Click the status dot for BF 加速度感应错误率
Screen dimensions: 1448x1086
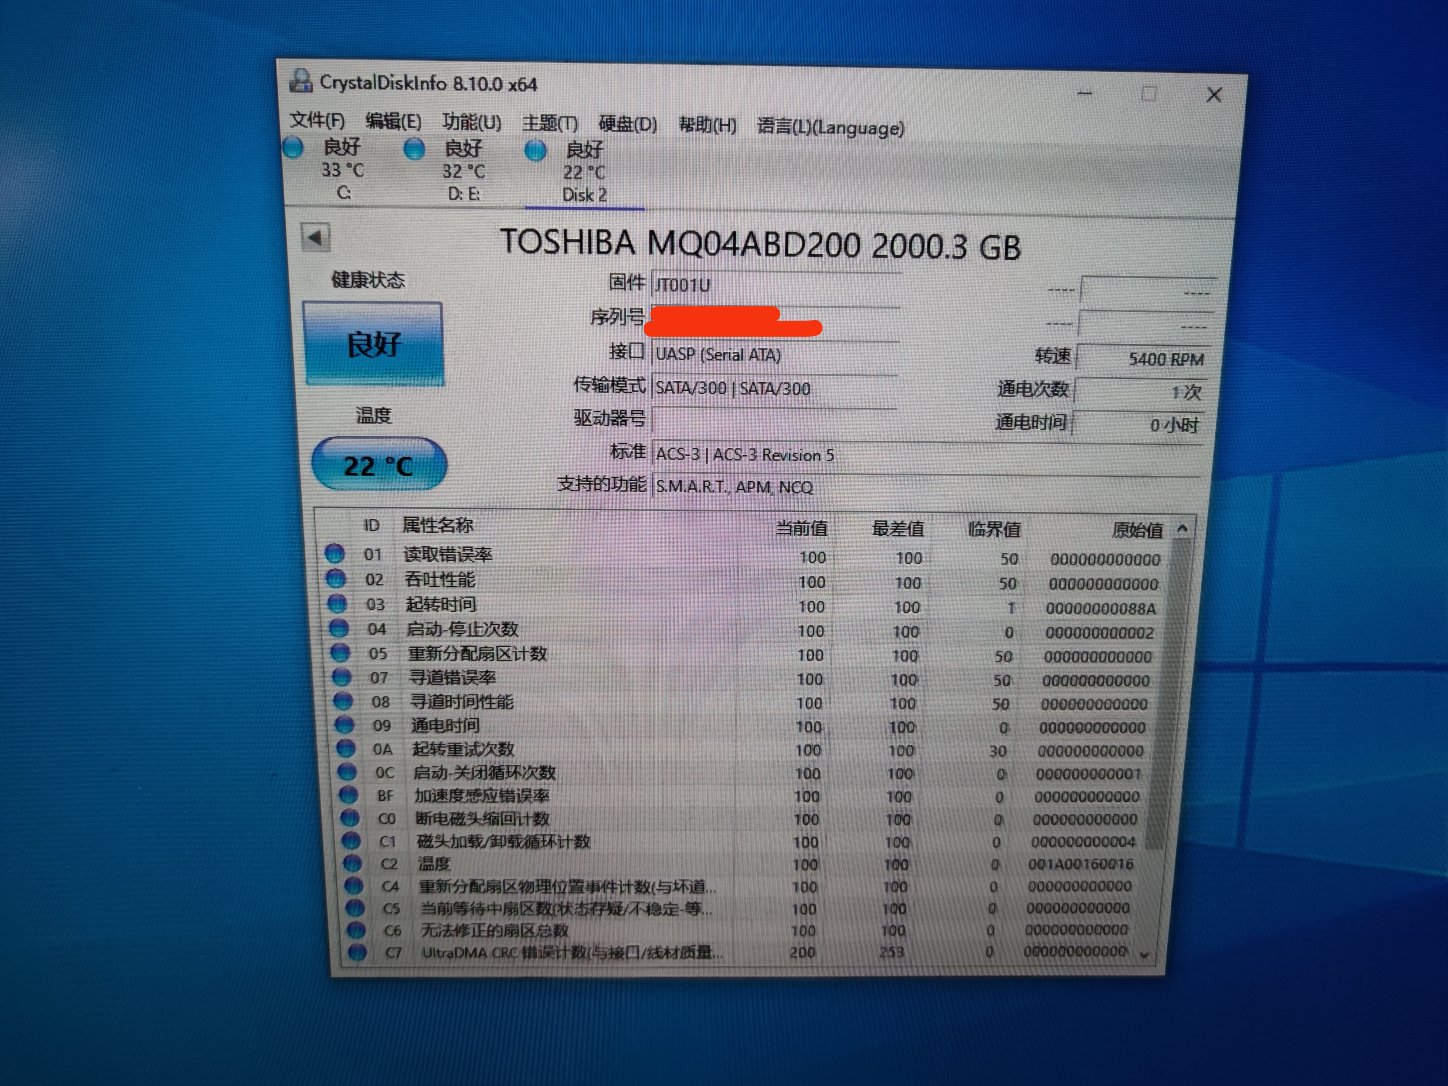click(348, 795)
